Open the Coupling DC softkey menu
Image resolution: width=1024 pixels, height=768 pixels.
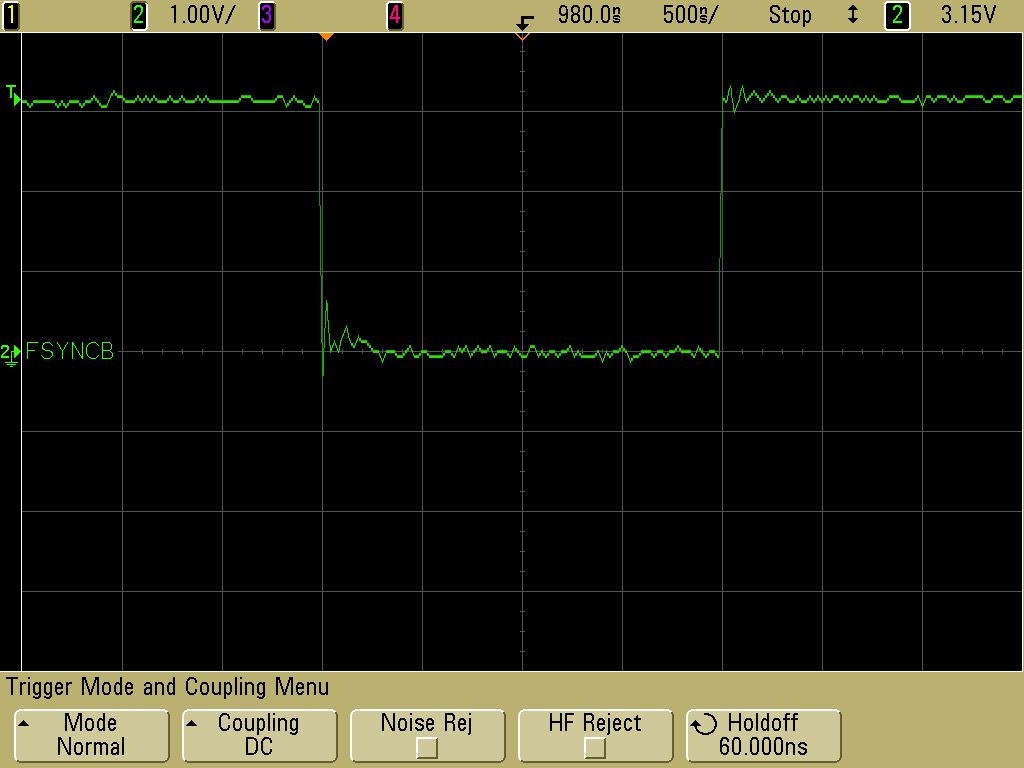tap(259, 735)
